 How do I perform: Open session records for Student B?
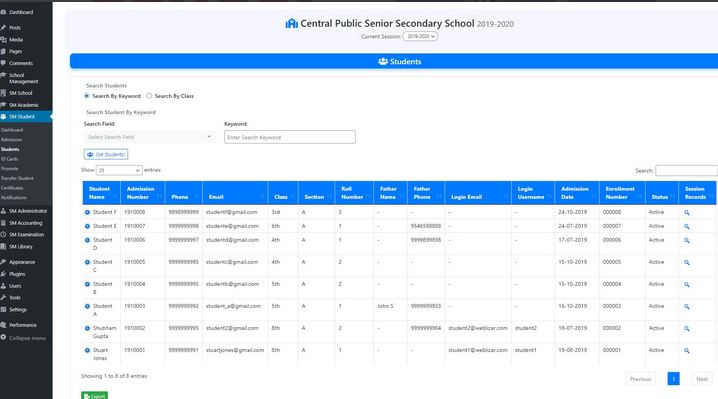click(x=686, y=284)
